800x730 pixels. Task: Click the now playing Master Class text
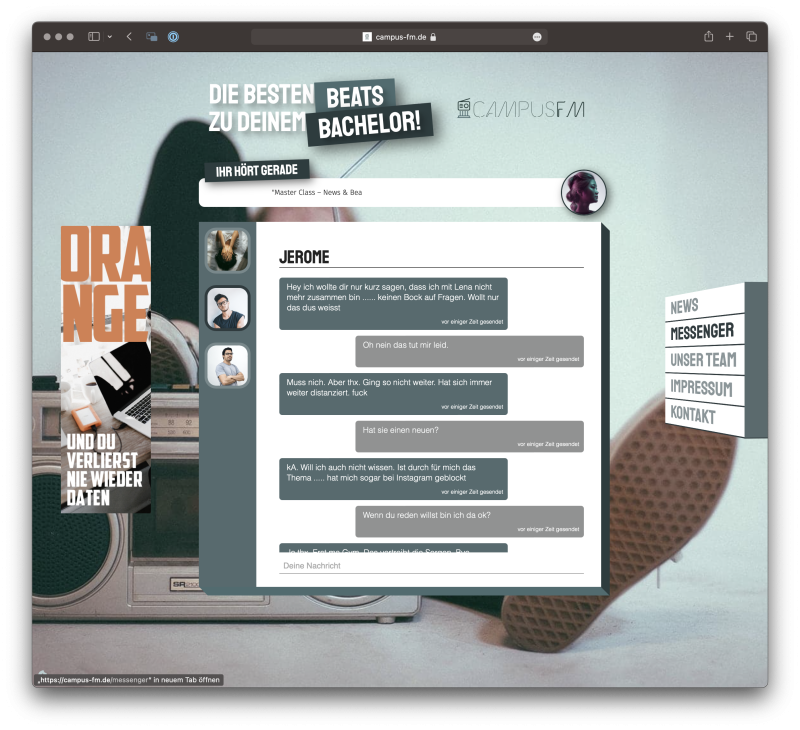pyautogui.click(x=317, y=192)
